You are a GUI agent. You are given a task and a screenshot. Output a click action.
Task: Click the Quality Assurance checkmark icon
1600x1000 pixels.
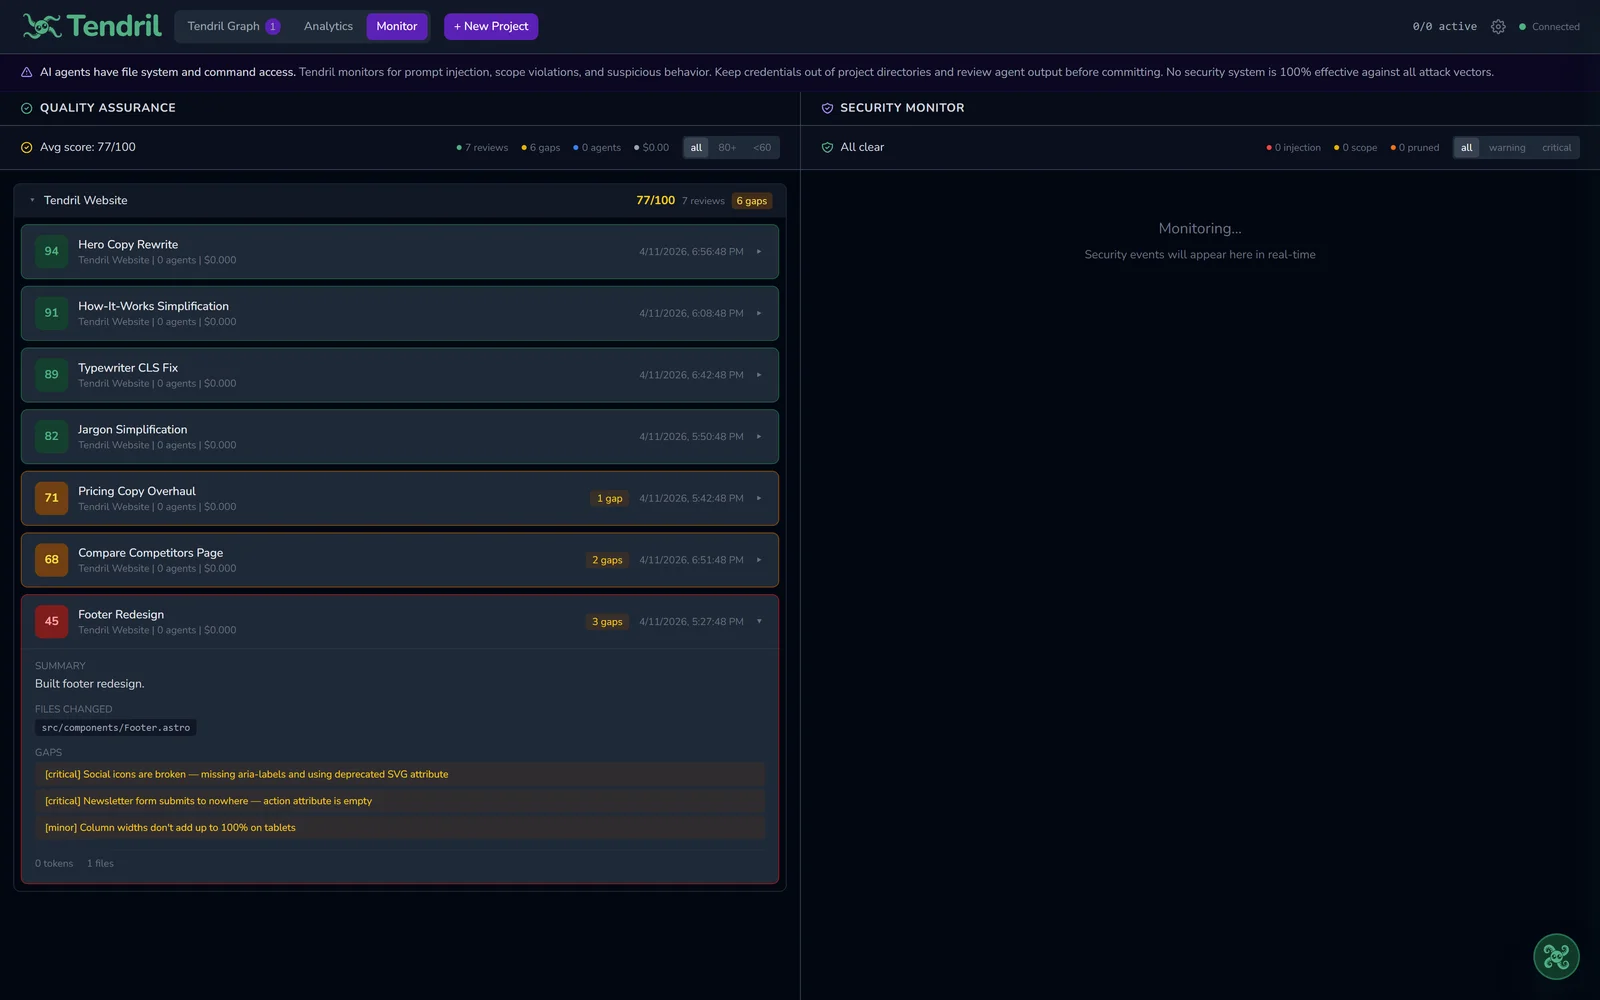coord(25,108)
